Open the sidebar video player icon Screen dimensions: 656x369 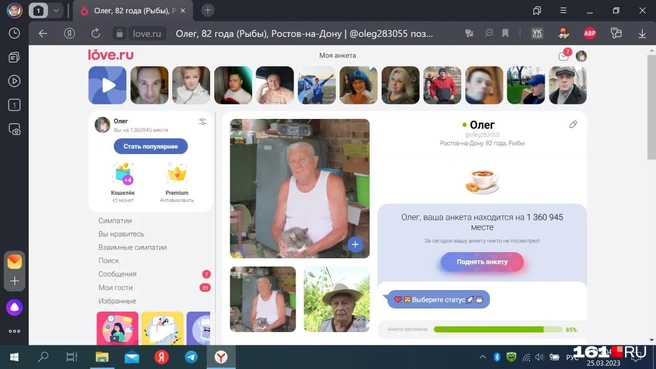14,81
